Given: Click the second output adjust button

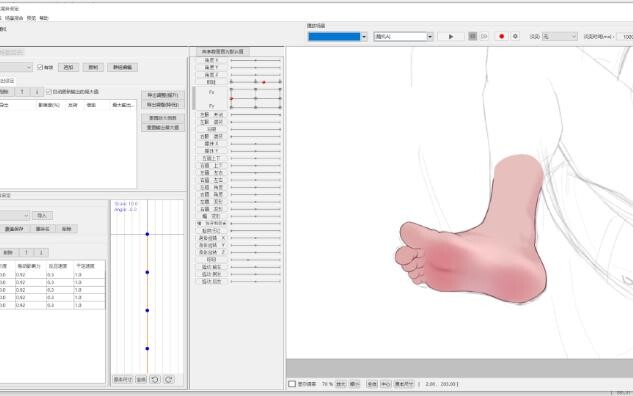Looking at the screenshot, I should click(x=163, y=105).
